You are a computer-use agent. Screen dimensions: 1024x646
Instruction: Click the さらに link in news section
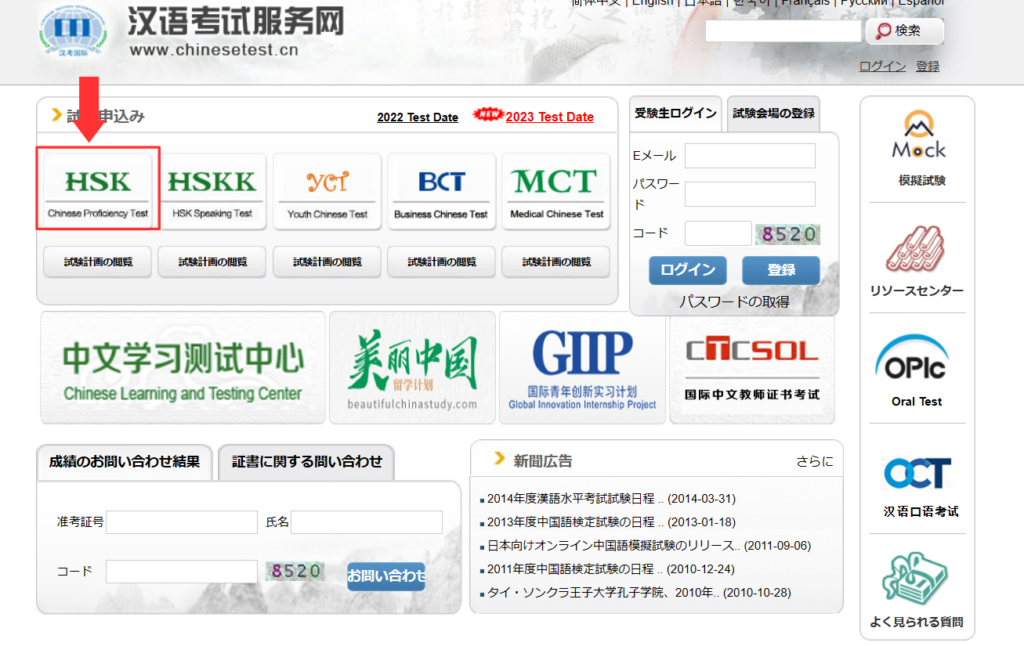(x=813, y=461)
